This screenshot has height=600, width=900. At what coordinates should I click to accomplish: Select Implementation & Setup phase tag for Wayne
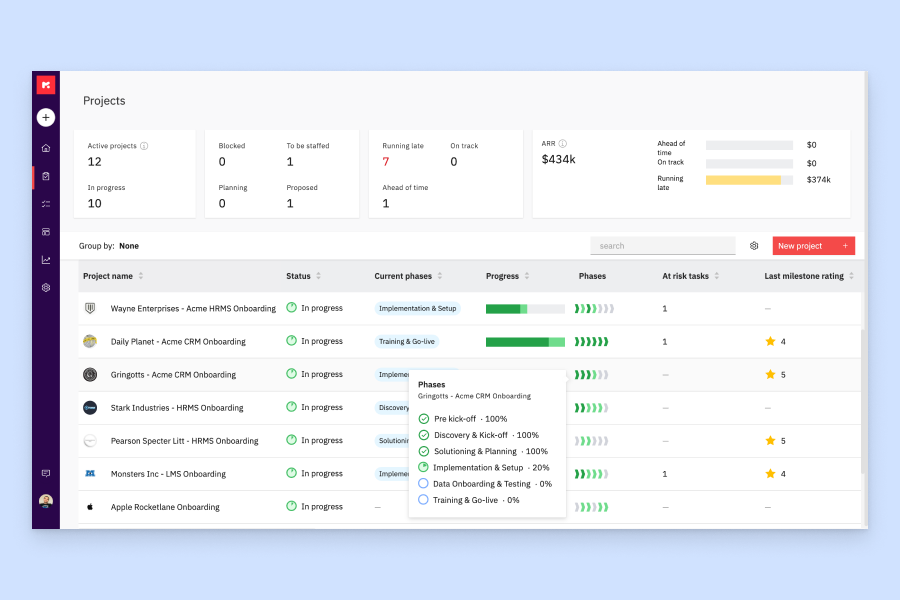[417, 308]
